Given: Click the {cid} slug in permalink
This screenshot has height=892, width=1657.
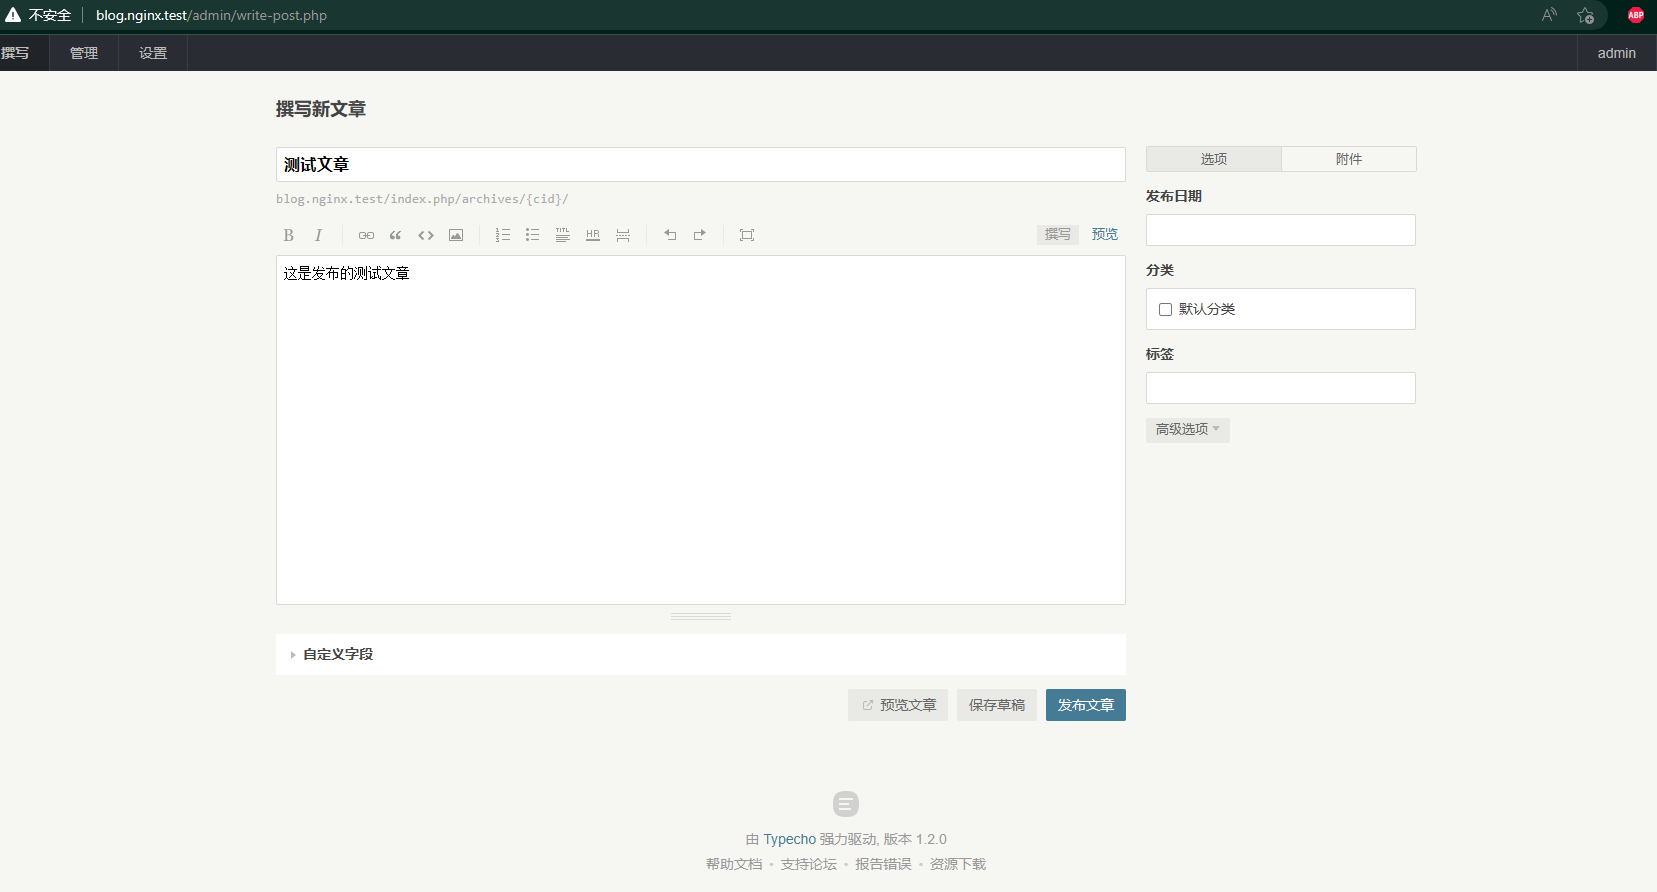Looking at the screenshot, I should point(544,199).
